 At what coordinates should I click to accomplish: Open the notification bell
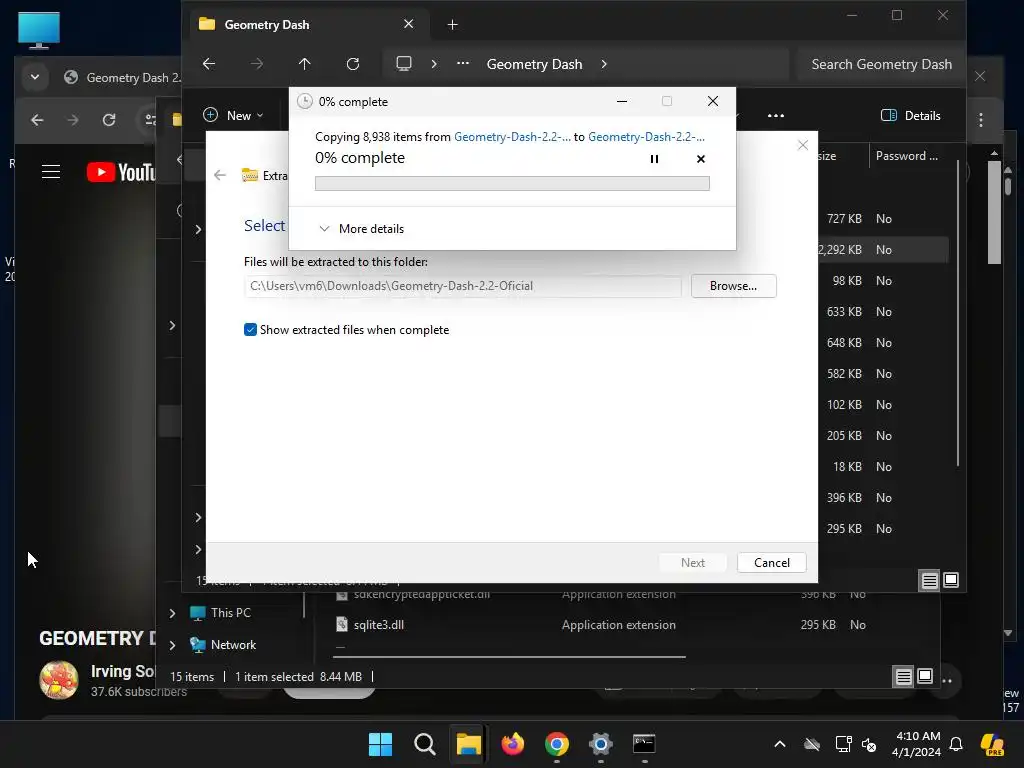click(956, 744)
